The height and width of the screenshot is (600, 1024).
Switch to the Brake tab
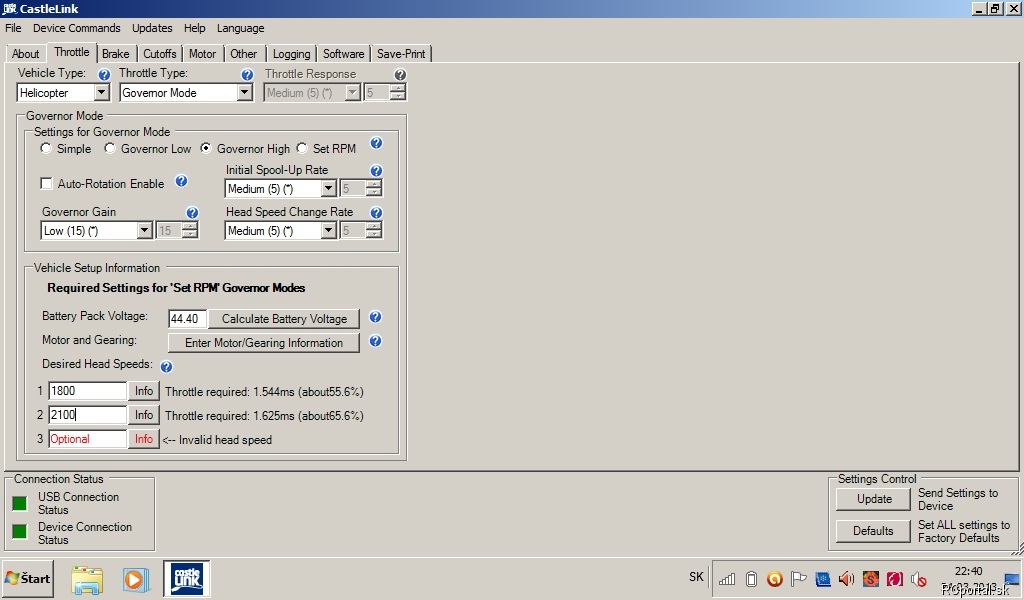(116, 54)
